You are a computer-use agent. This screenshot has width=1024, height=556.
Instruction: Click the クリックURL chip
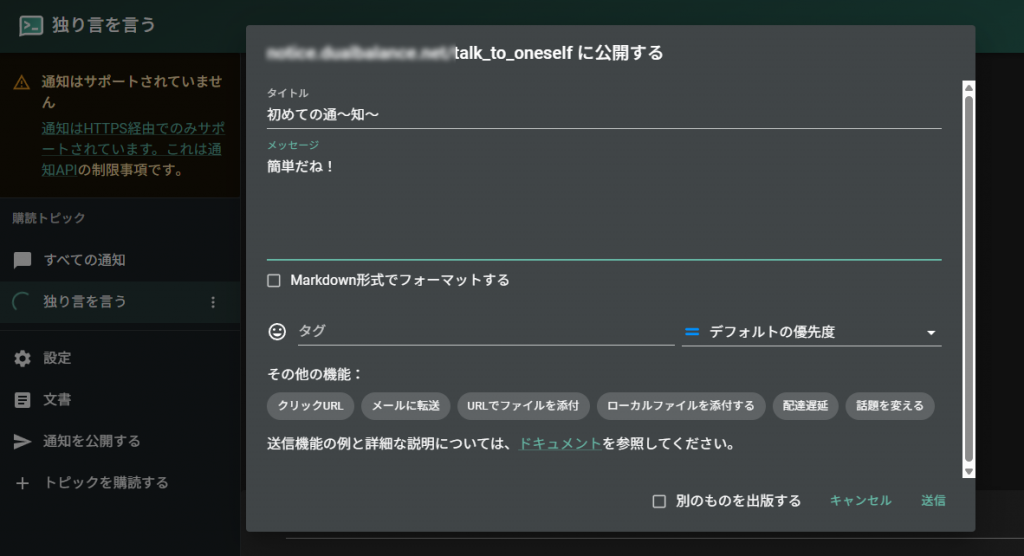(310, 406)
